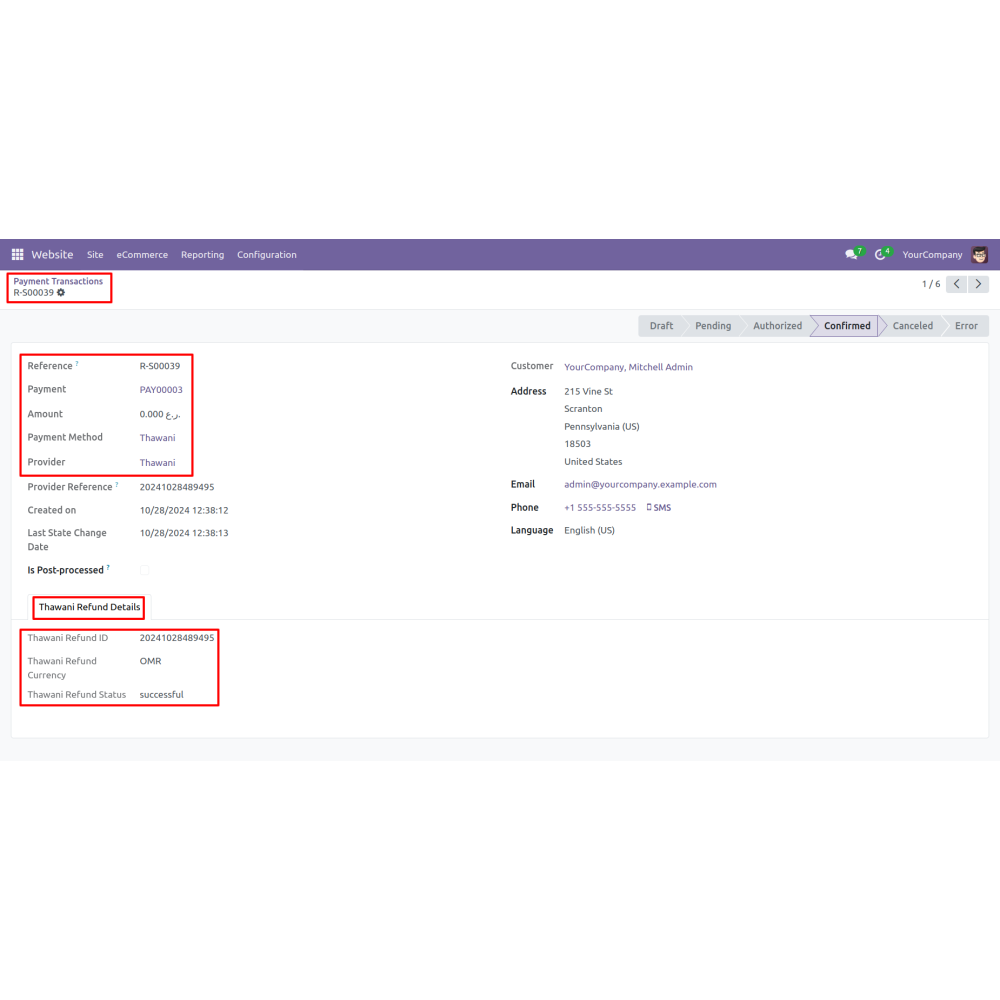Set status to Canceled
The height and width of the screenshot is (1000, 1000).
912,326
